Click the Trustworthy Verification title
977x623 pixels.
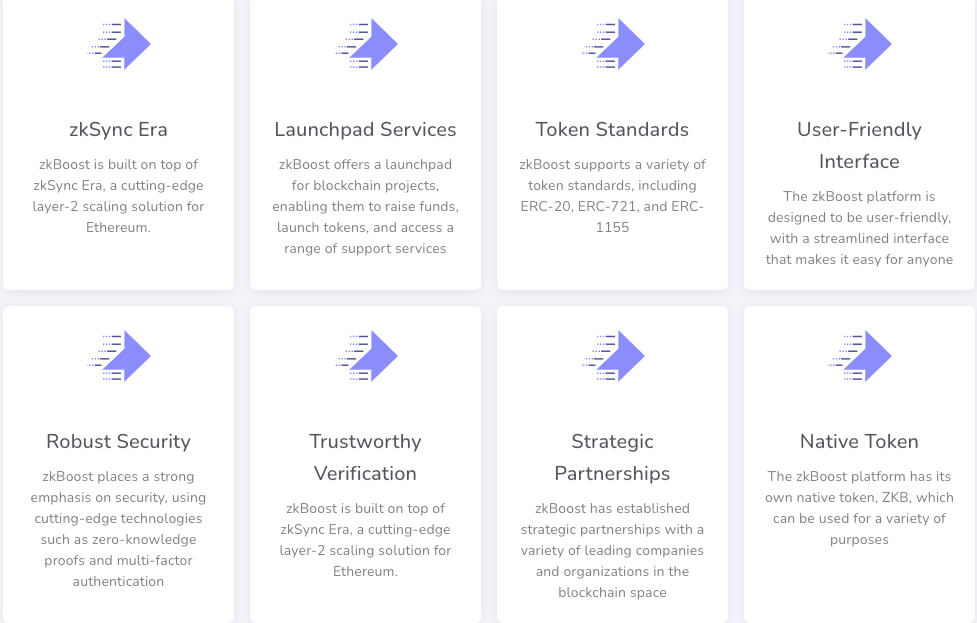[365, 457]
